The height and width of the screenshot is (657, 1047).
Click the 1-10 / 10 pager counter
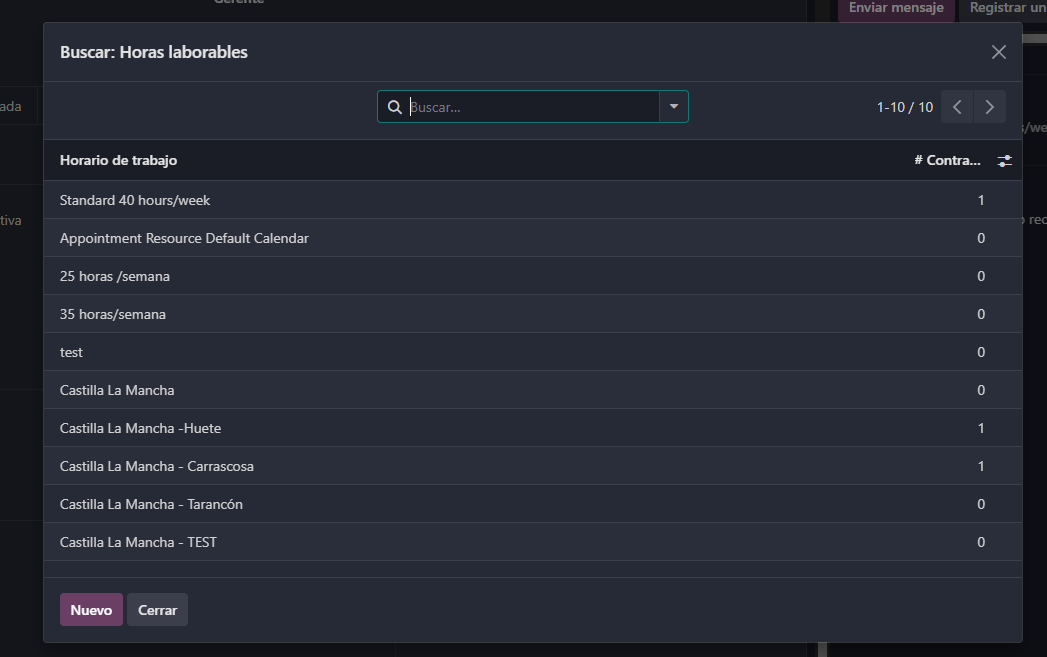[904, 107]
